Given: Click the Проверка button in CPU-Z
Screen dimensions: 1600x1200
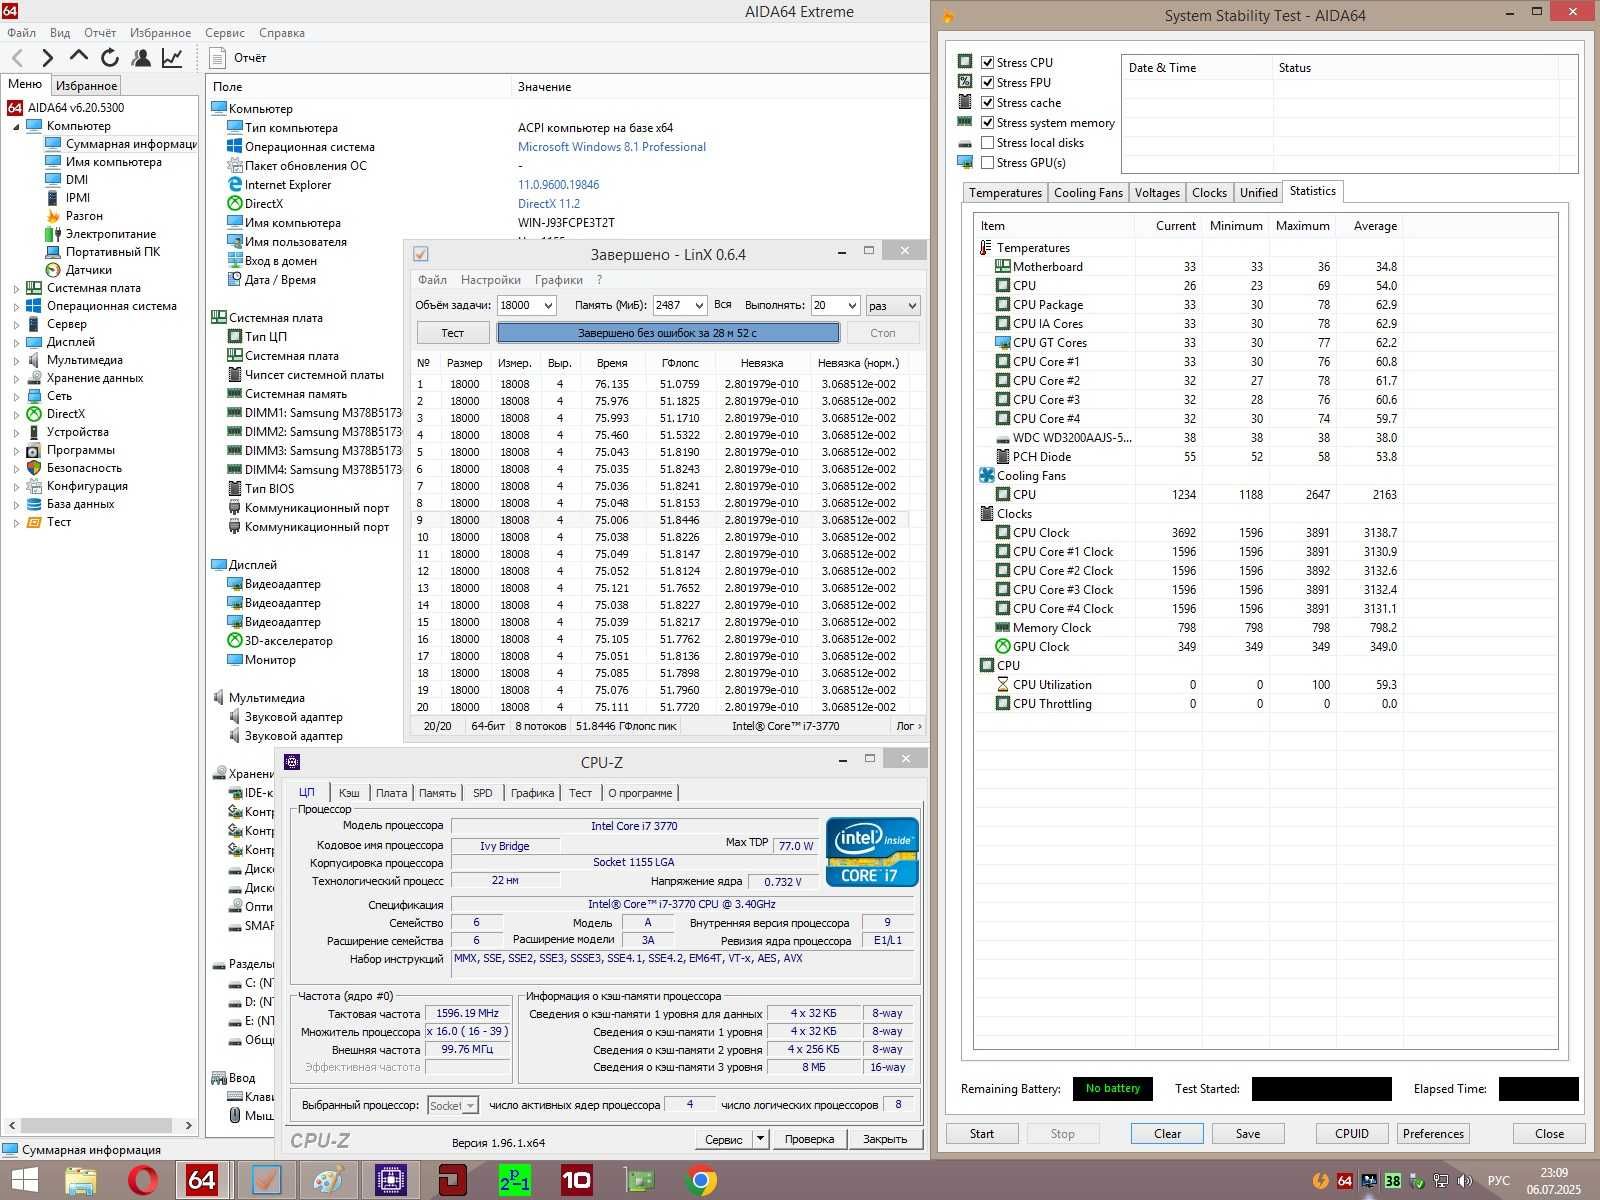Looking at the screenshot, I should click(x=809, y=1138).
